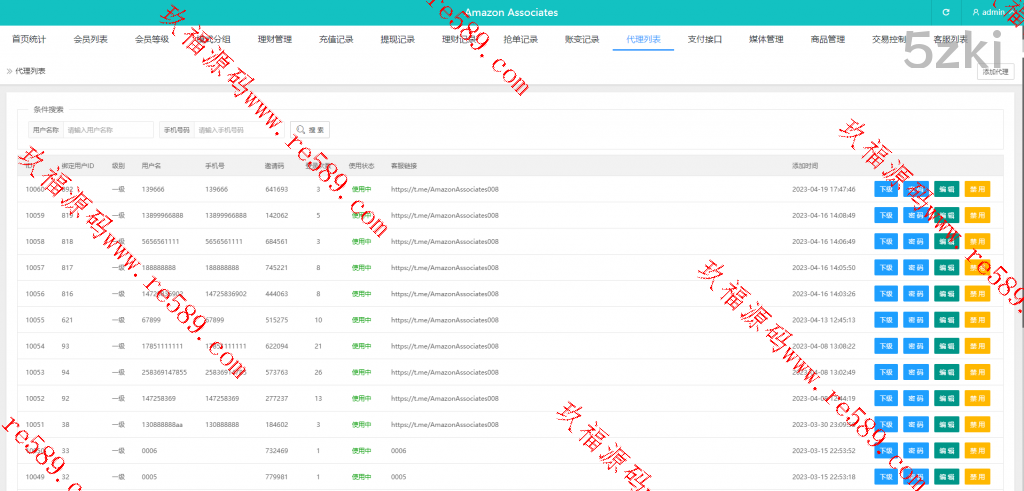The height and width of the screenshot is (491, 1024).
Task: Click the 添加代理 button
Action: pos(995,72)
